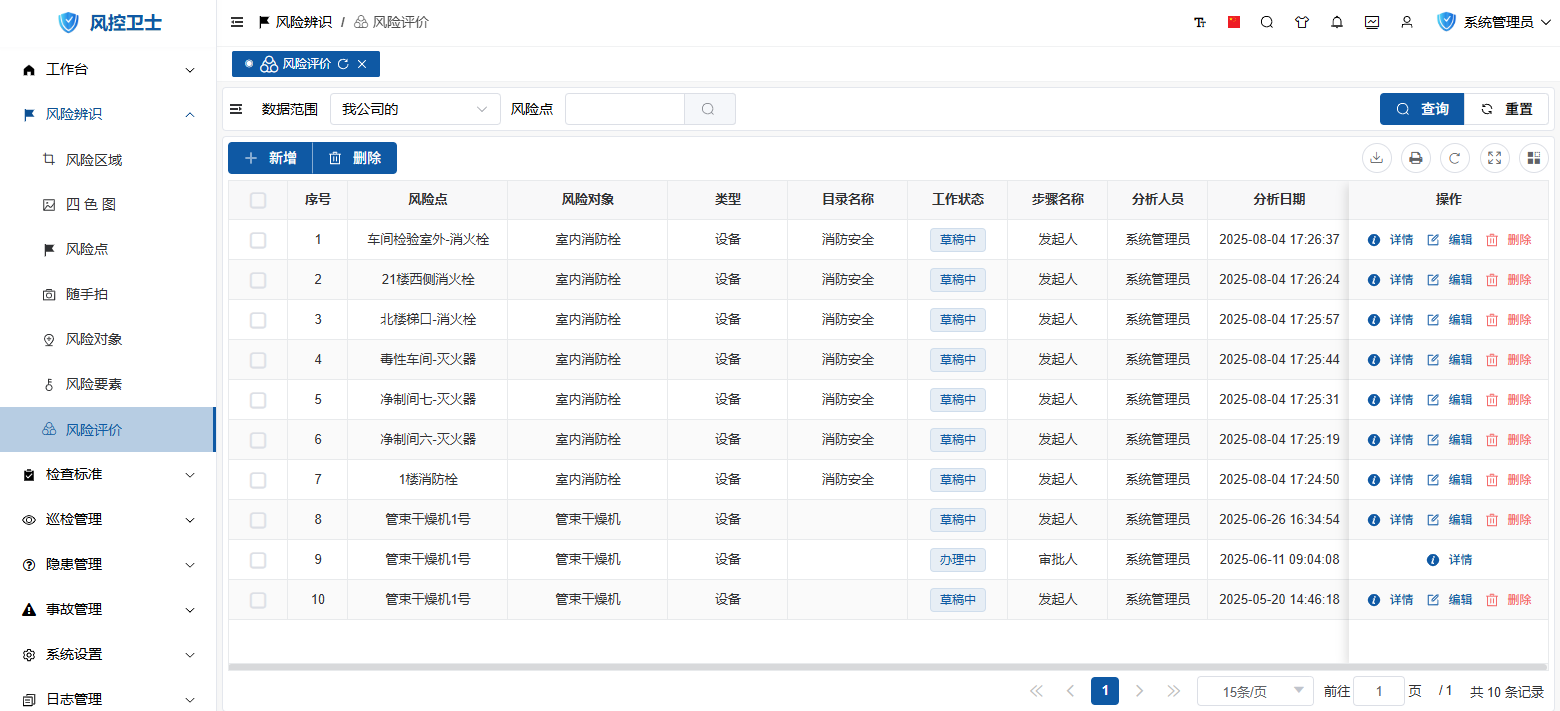Screen dimensions: 1560x711
Task: Open the 15条/页 page size dropdown
Action: point(1255,691)
